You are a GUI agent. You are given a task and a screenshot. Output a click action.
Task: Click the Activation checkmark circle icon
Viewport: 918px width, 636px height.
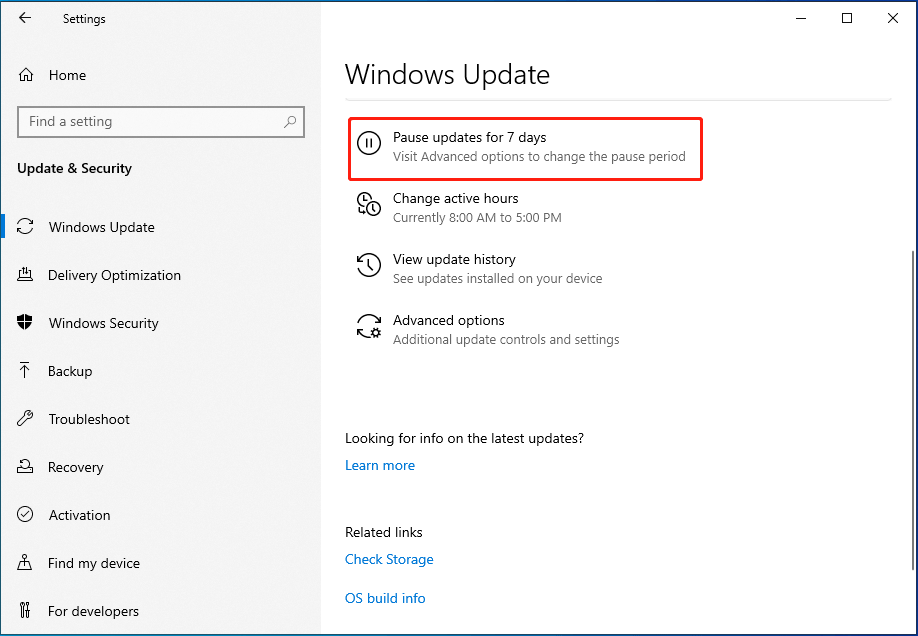(x=25, y=514)
